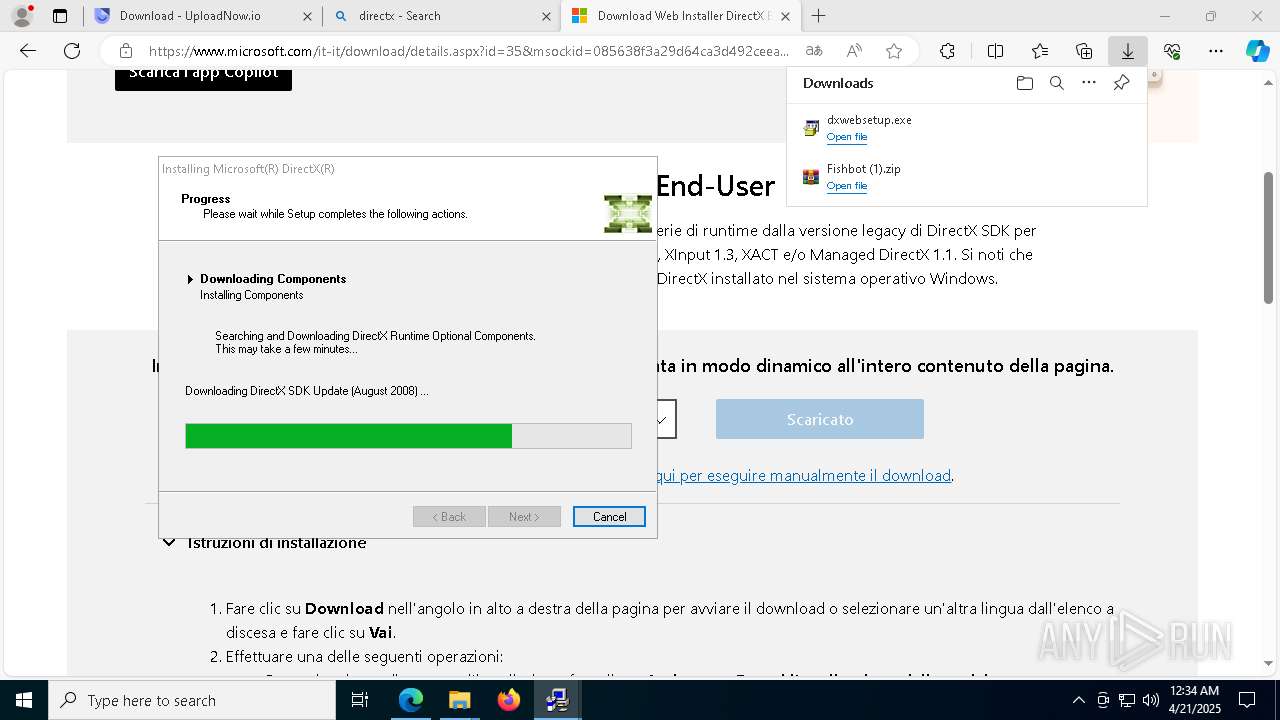Close the directx Search tab
This screenshot has height=720, width=1280.
(x=546, y=16)
